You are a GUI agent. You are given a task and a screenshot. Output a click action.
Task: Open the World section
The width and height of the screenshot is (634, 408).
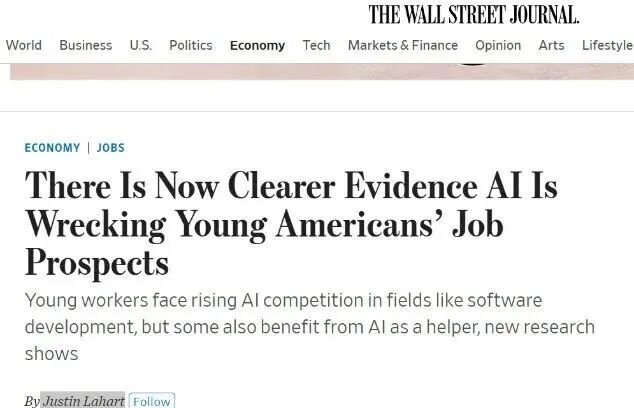24,45
